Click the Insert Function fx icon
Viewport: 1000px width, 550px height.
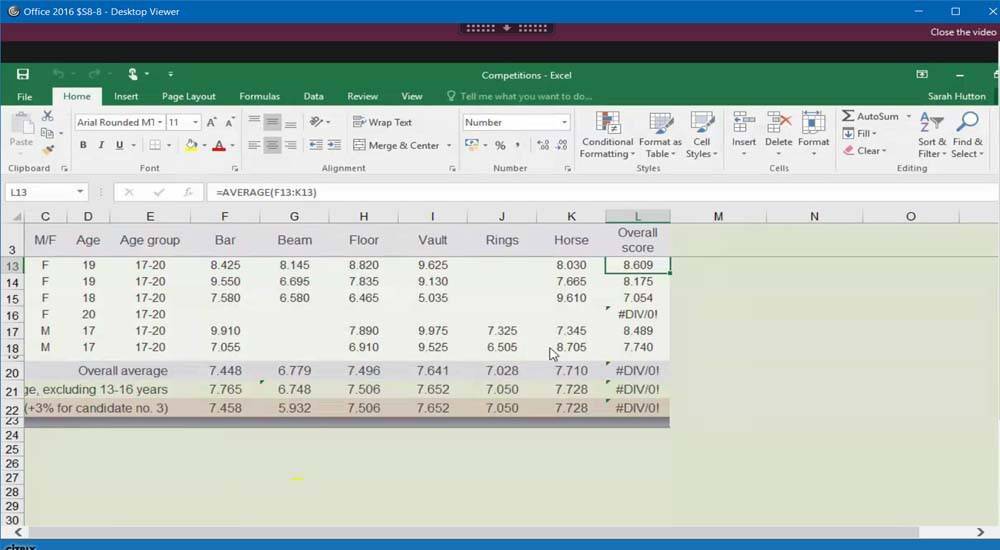click(187, 192)
